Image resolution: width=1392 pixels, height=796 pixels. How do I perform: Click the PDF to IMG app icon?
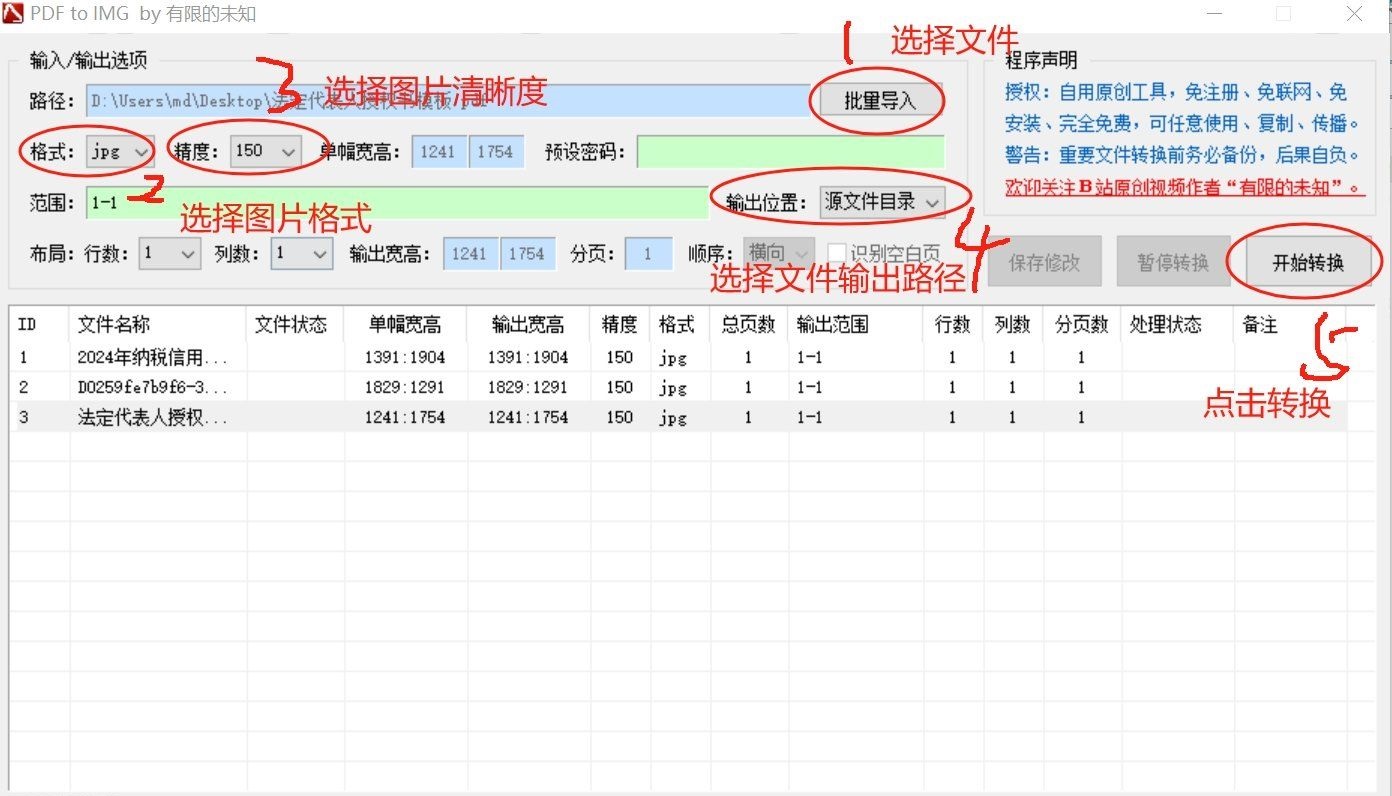tap(13, 14)
